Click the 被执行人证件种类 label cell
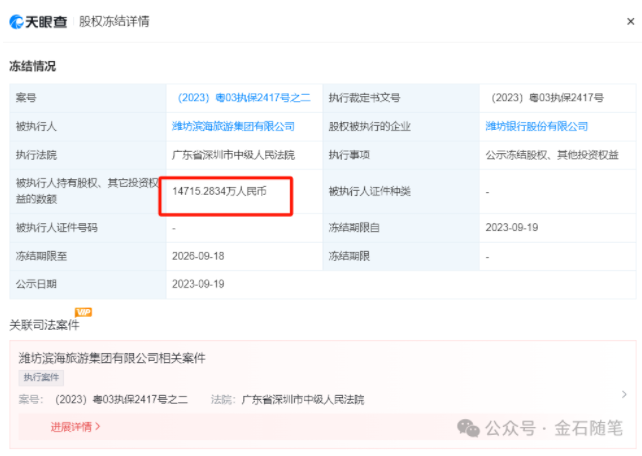This screenshot has width=642, height=456. point(401,192)
